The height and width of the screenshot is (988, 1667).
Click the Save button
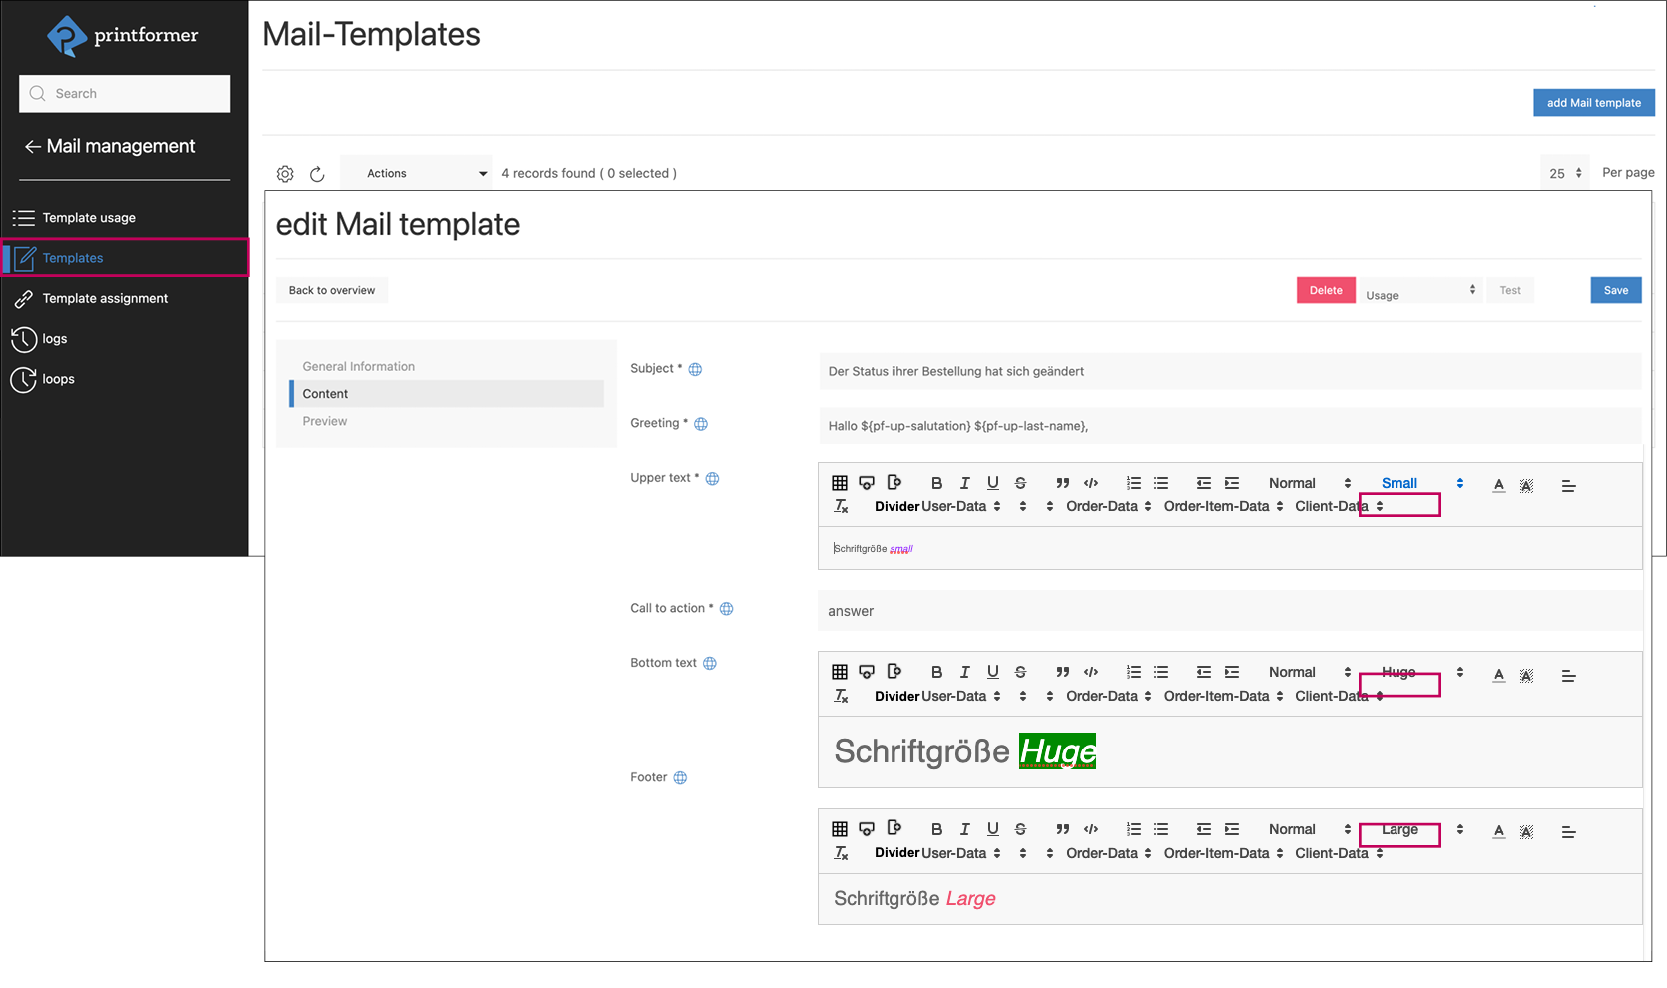pyautogui.click(x=1615, y=291)
